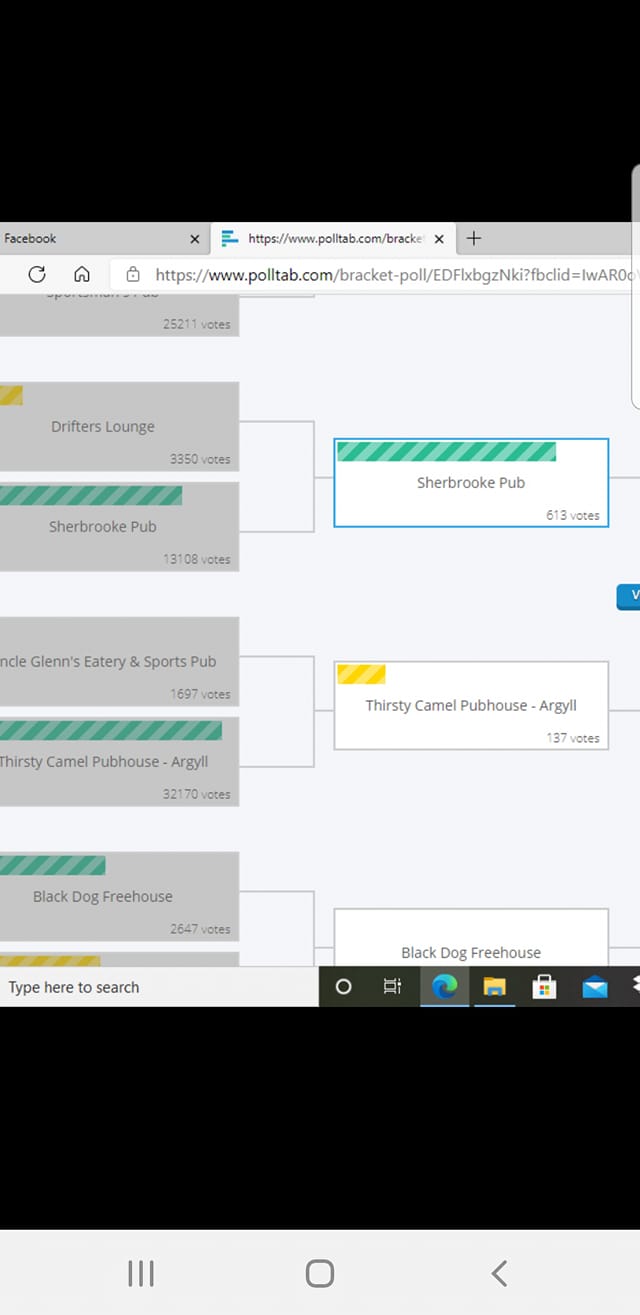Click the Drifters Lounge 3350 votes entry
640x1315 pixels.
(x=119, y=426)
